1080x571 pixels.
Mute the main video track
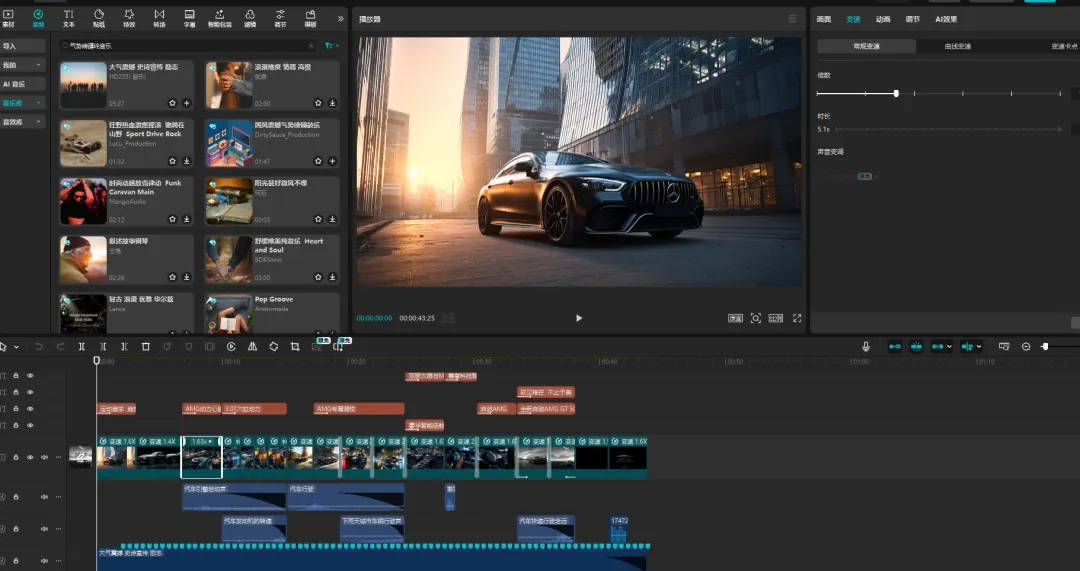pos(44,457)
